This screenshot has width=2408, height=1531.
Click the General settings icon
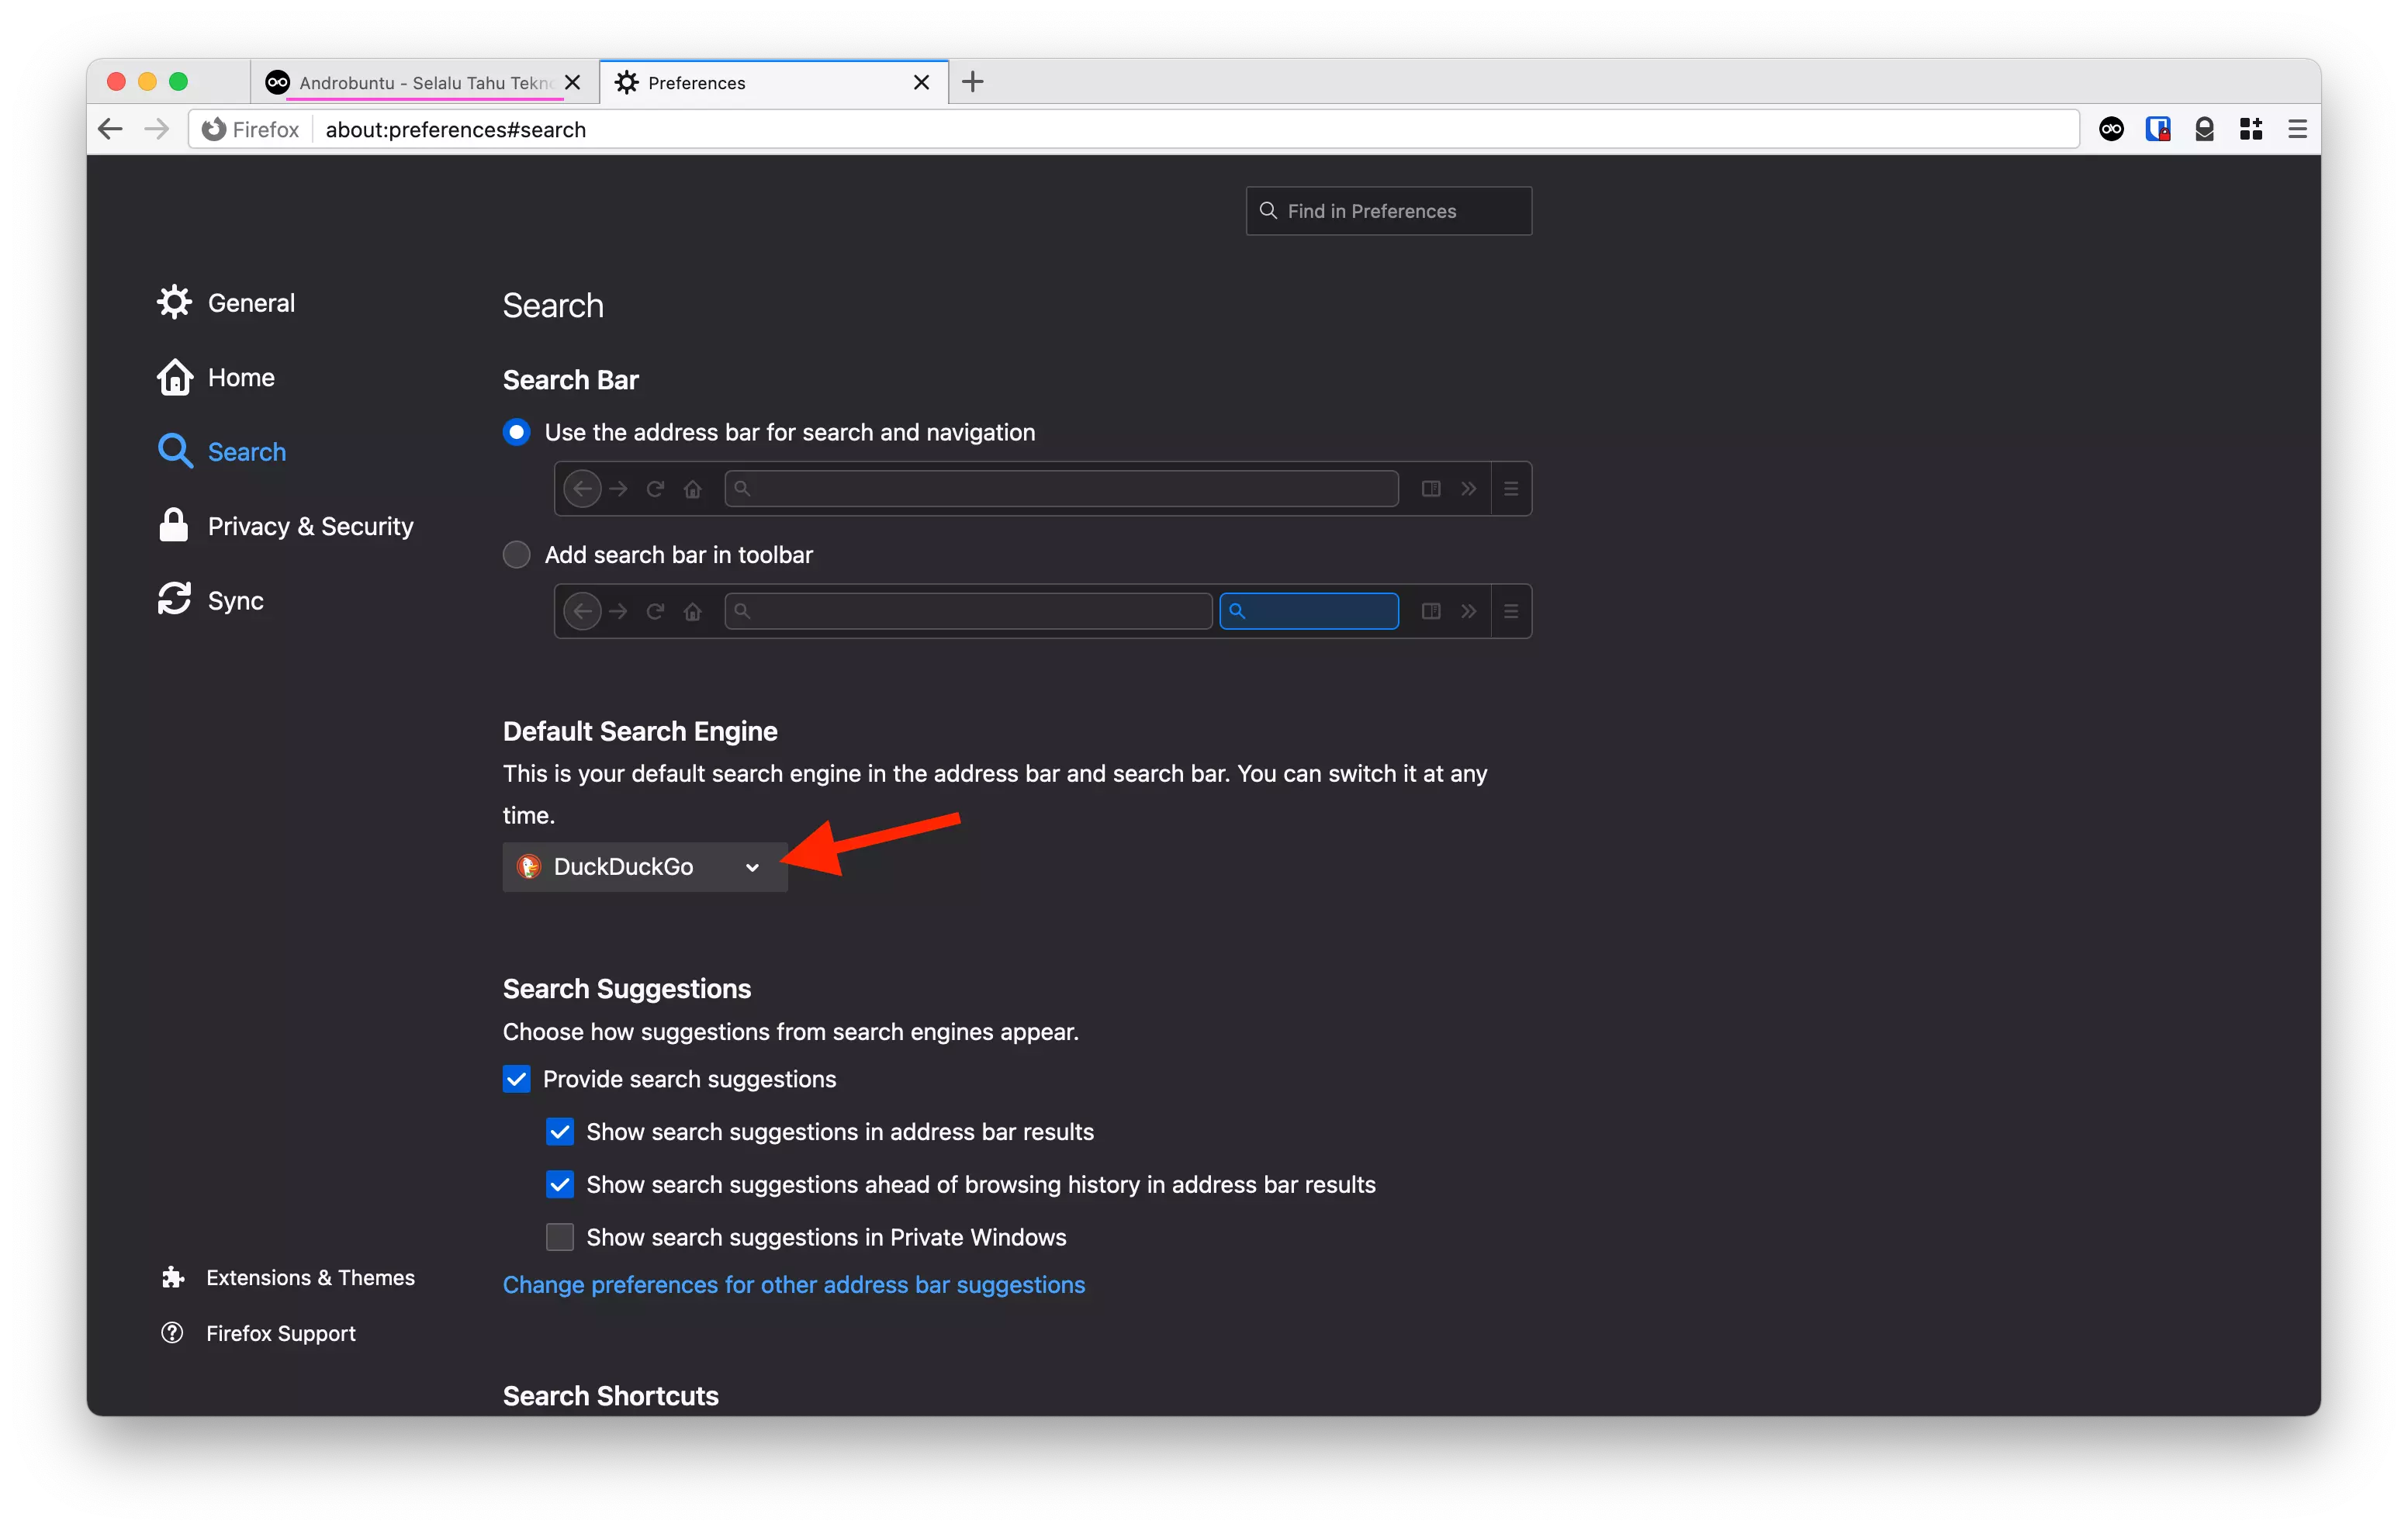(x=174, y=302)
